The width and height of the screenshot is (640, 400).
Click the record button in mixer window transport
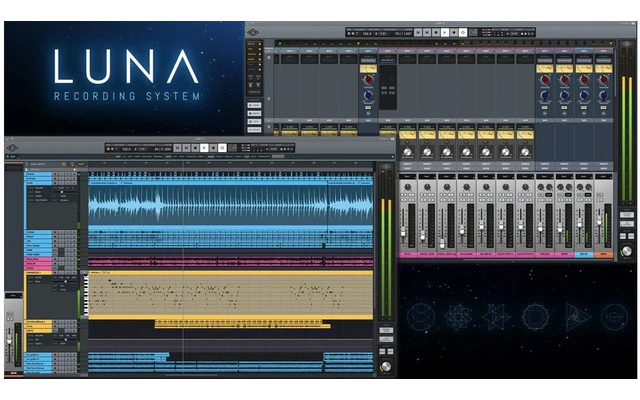(454, 32)
